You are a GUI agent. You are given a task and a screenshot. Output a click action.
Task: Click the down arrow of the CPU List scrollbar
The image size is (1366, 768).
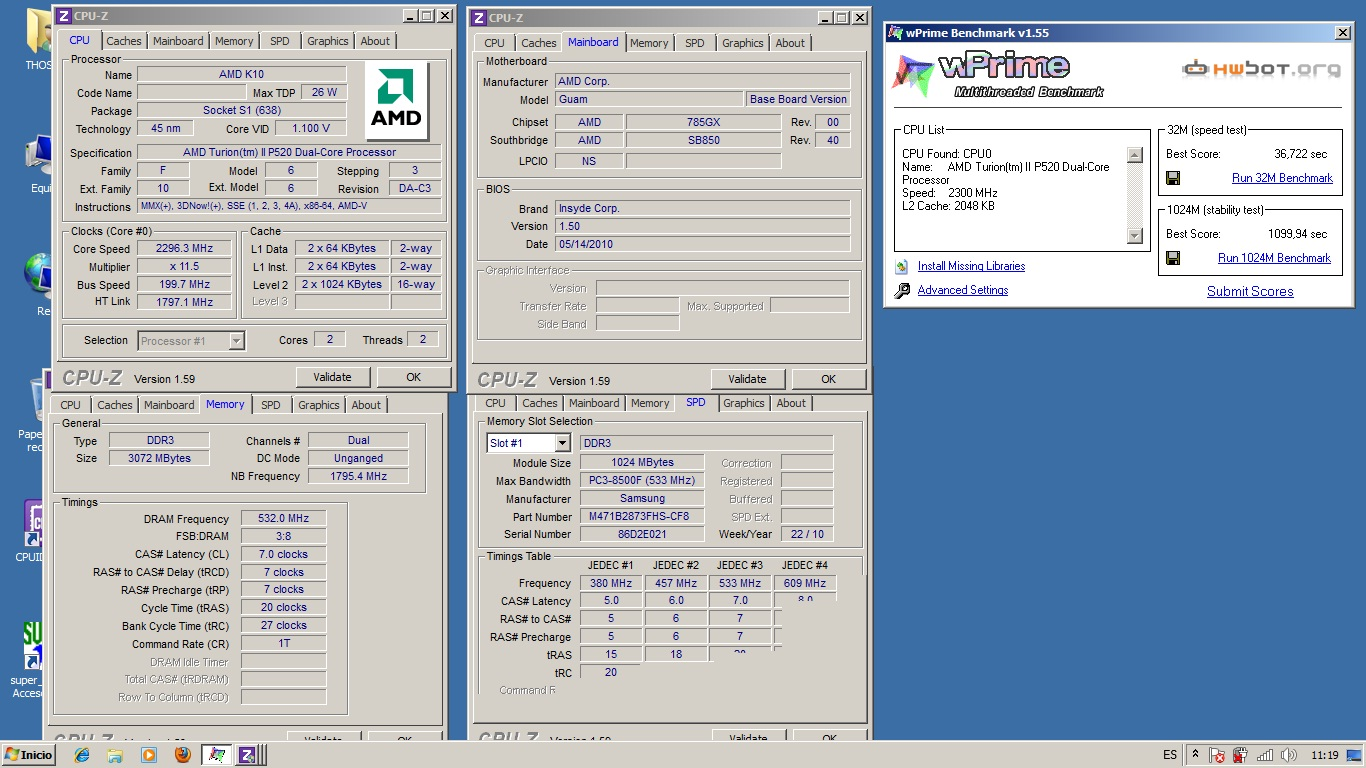[1134, 236]
